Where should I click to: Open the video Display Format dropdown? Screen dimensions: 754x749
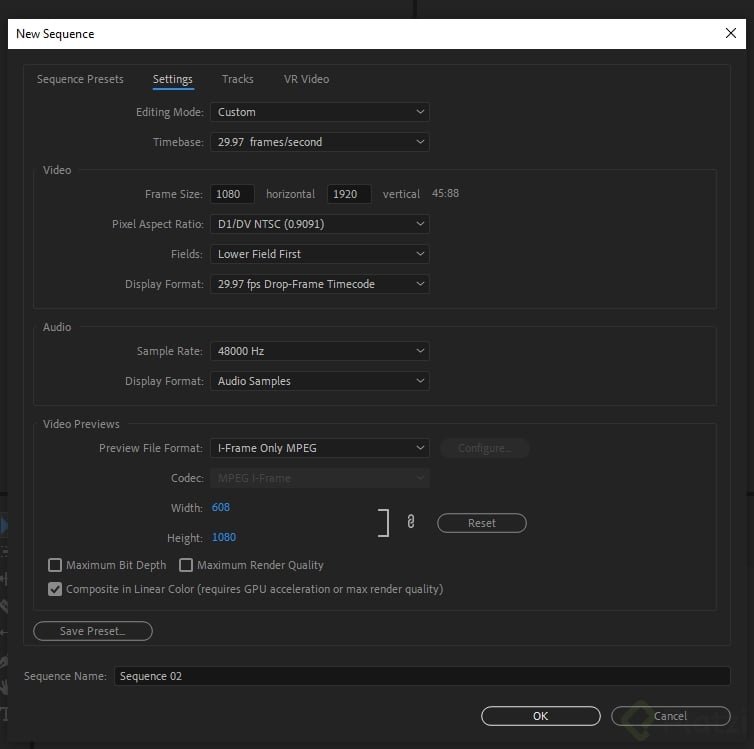[320, 284]
